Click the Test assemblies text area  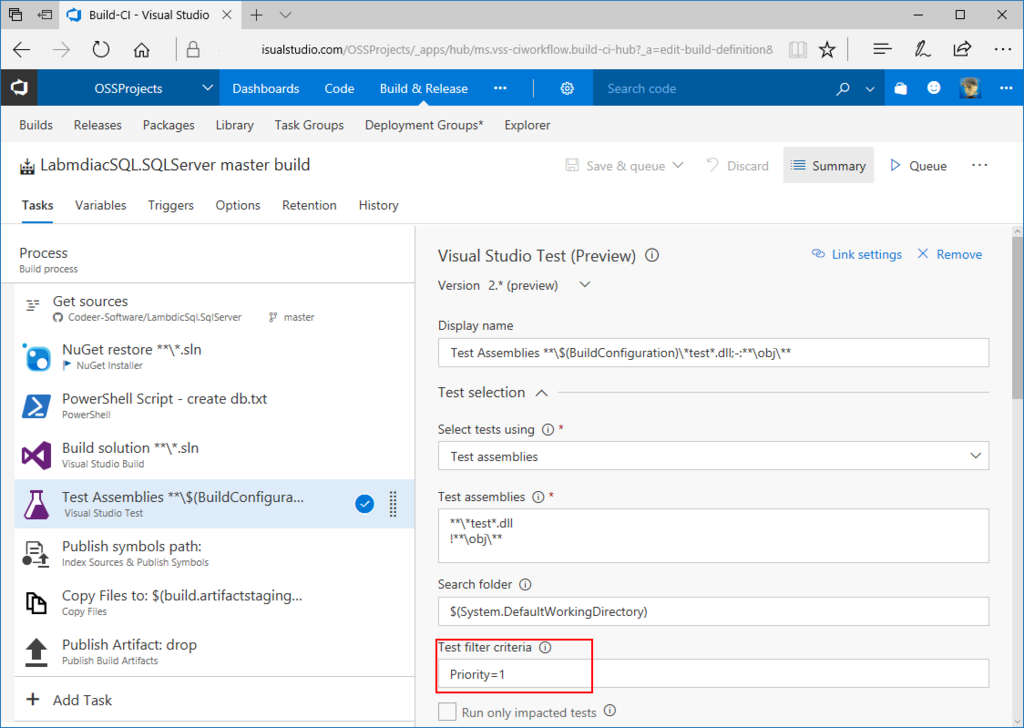(x=713, y=535)
